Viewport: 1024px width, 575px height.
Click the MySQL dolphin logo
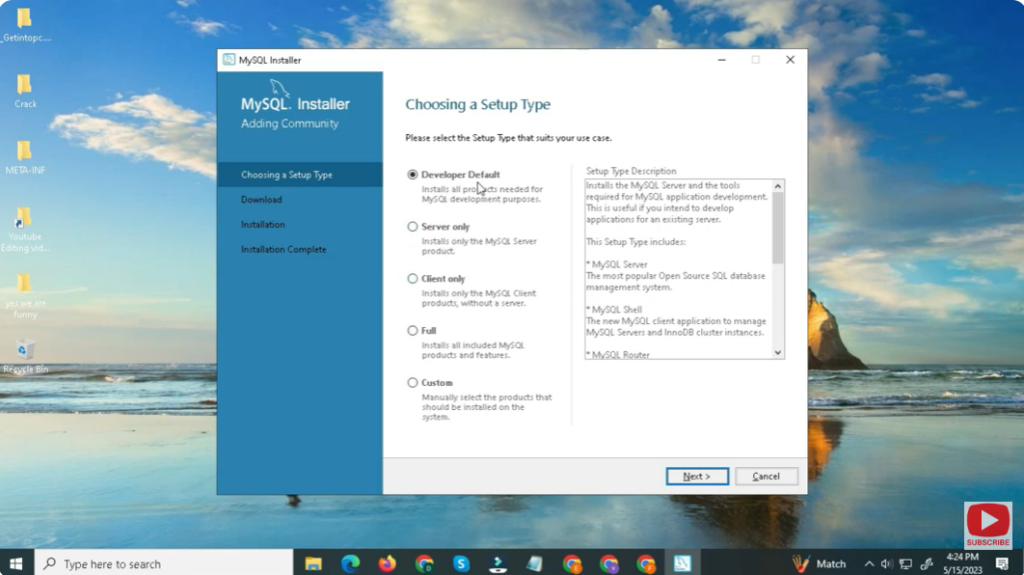[280, 88]
